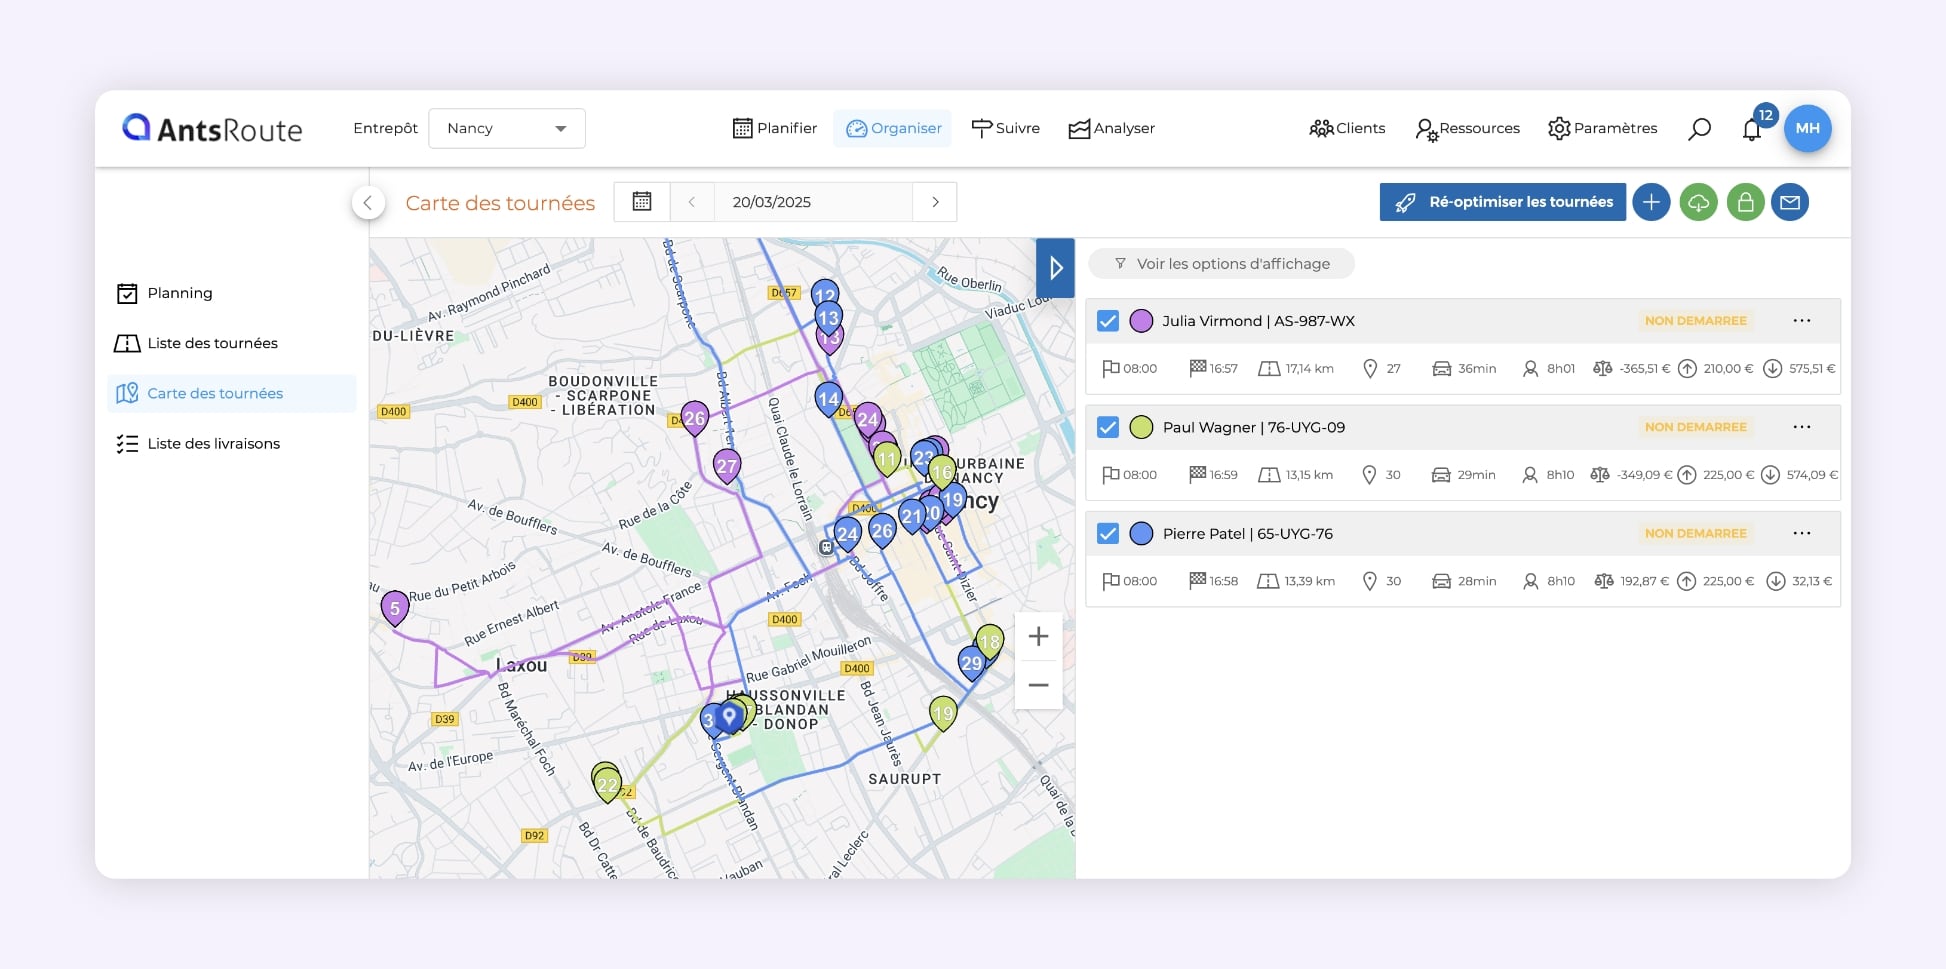This screenshot has width=1946, height=969.
Task: Click the green cloud upload icon
Action: point(1698,203)
